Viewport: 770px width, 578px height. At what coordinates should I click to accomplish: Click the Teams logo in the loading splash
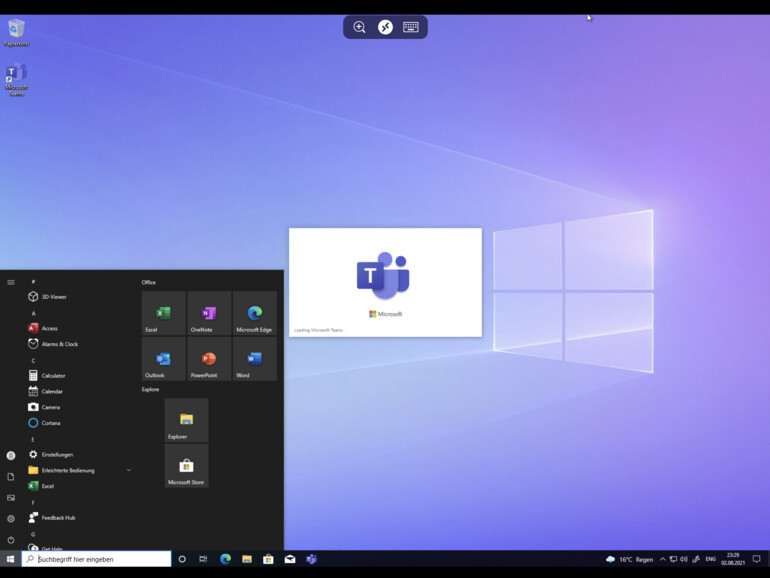pyautogui.click(x=383, y=275)
